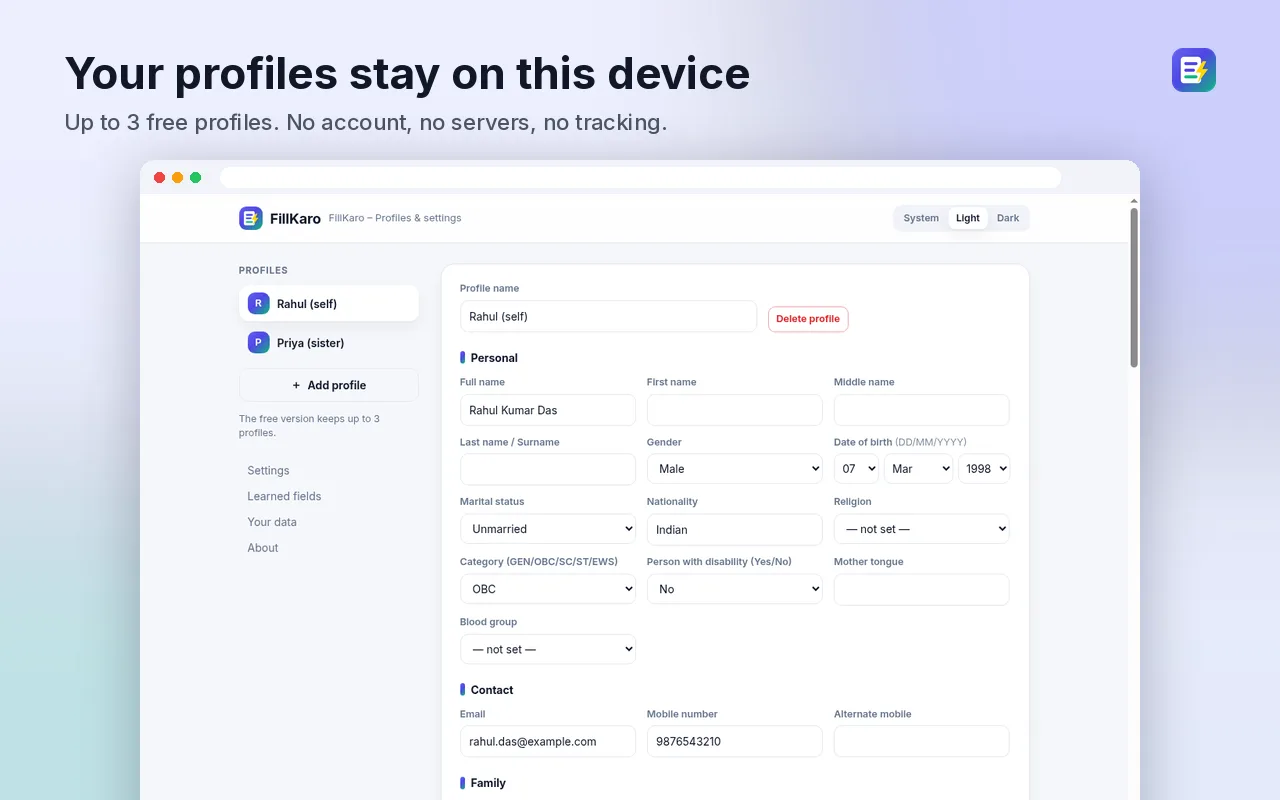
Task: Open the birth day dropdown showing 07
Action: tap(856, 469)
